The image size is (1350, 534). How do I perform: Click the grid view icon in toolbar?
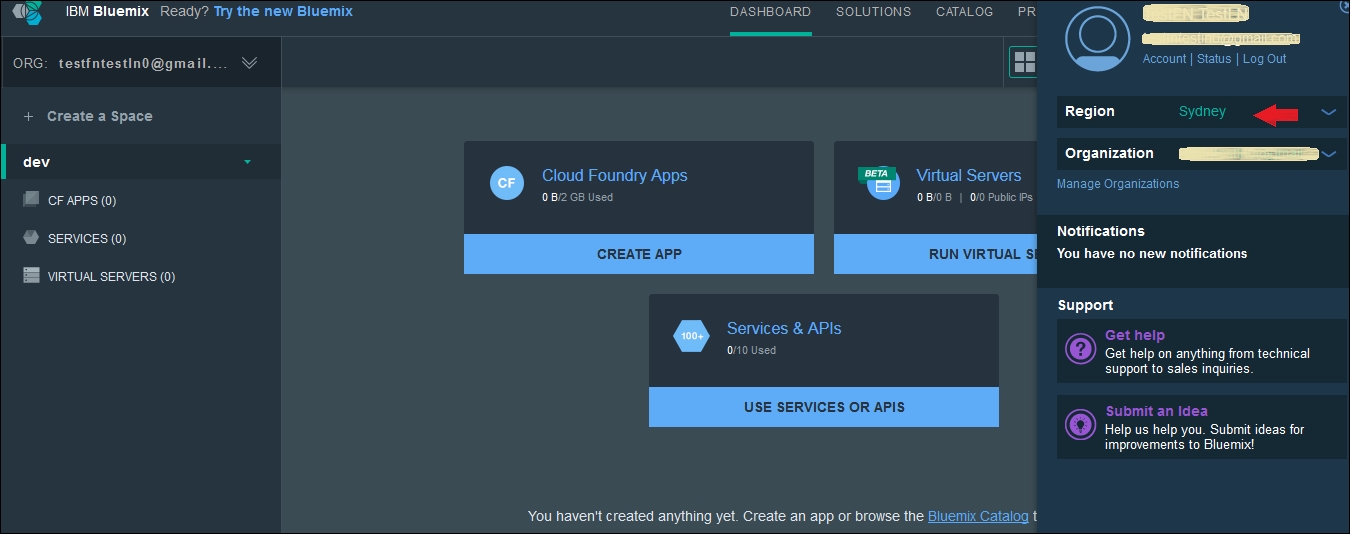click(1024, 63)
